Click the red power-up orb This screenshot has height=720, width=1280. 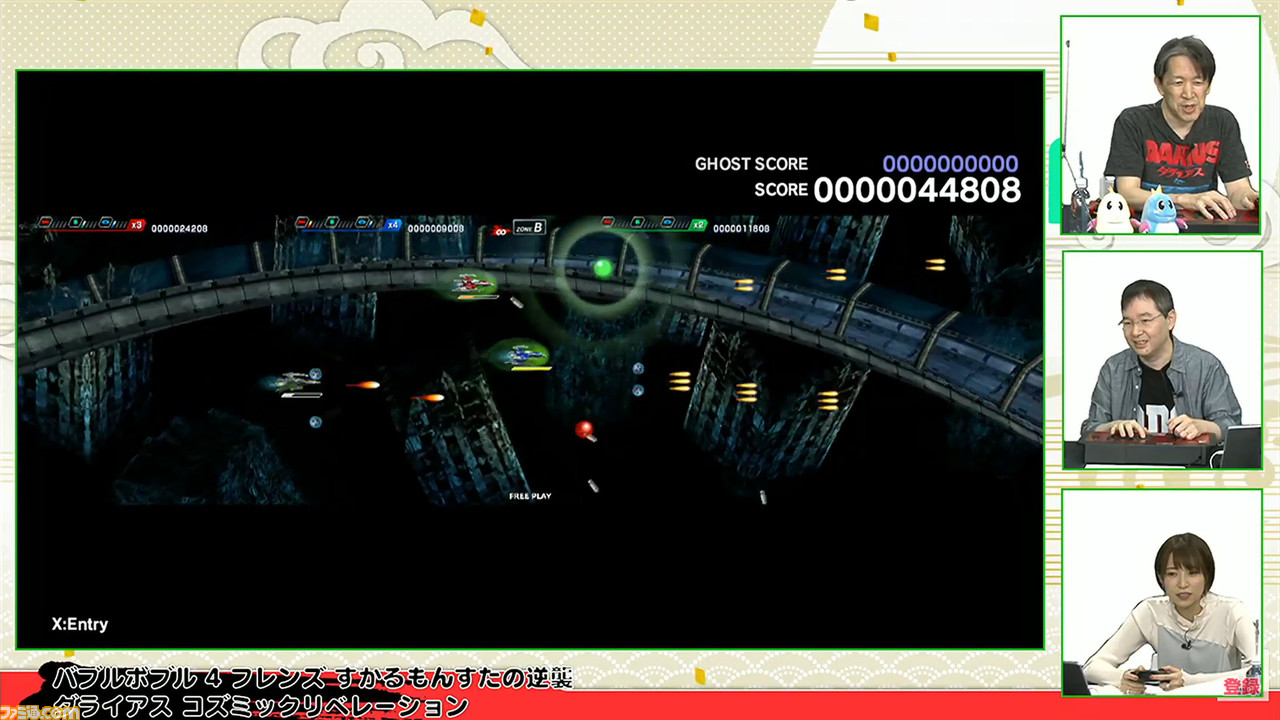click(x=584, y=429)
